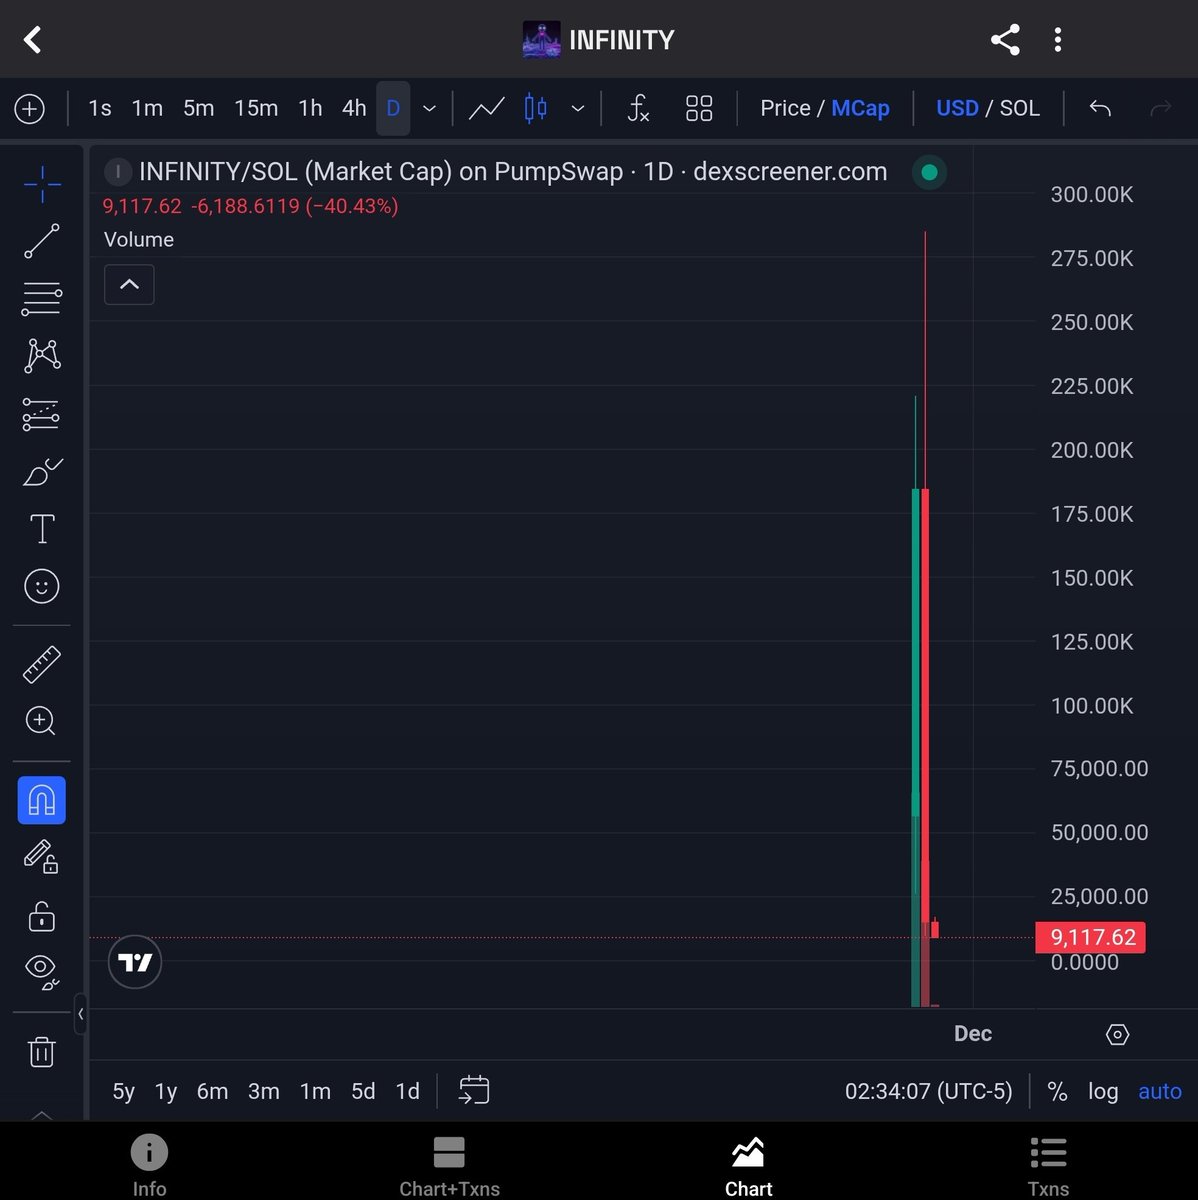
Task: Select SOL denomination
Action: pos(1020,108)
